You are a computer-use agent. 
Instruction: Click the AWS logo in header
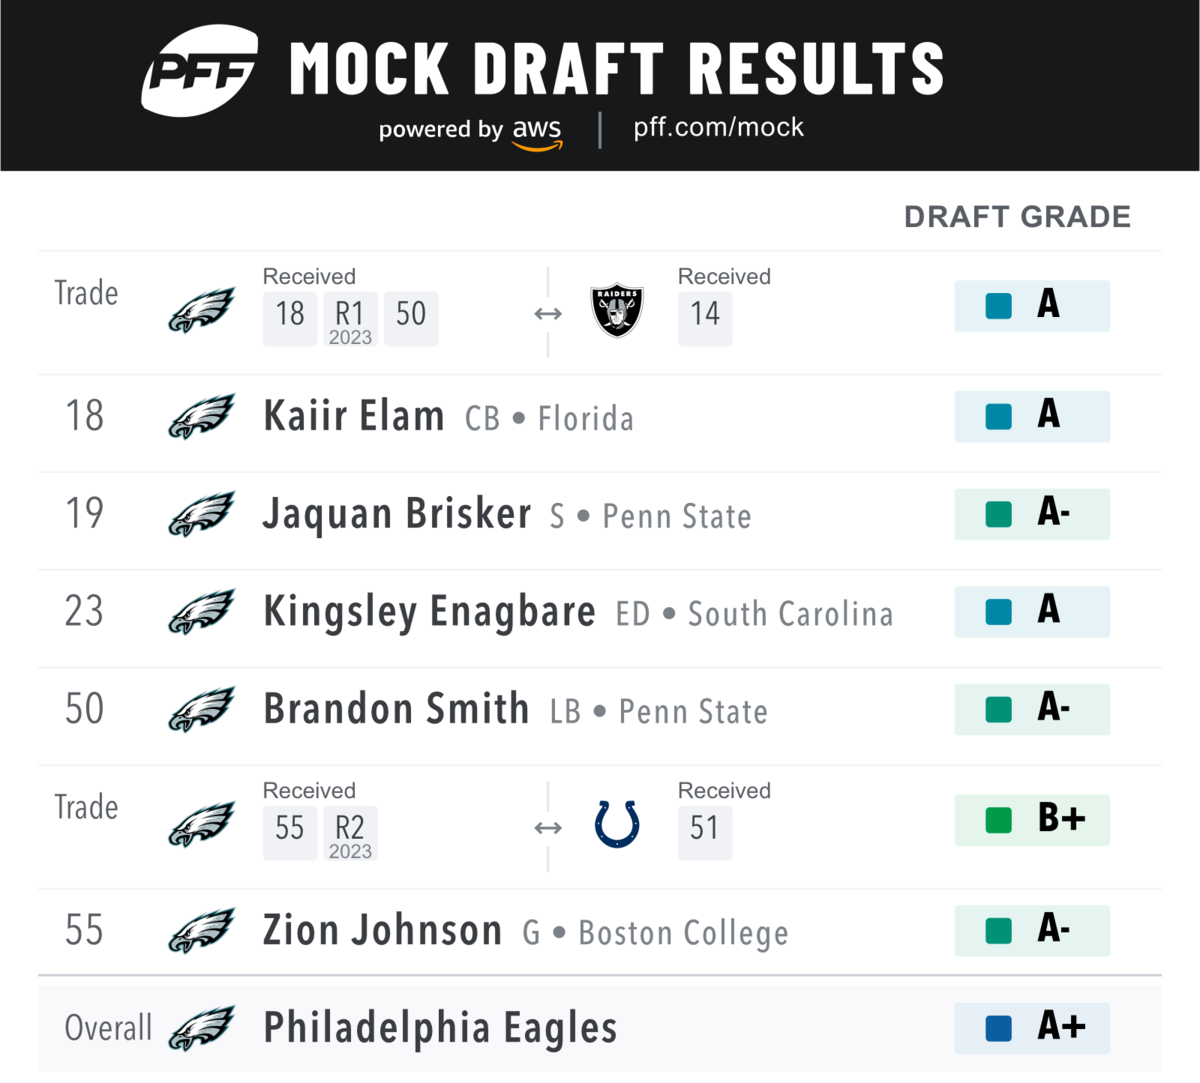coord(537,133)
